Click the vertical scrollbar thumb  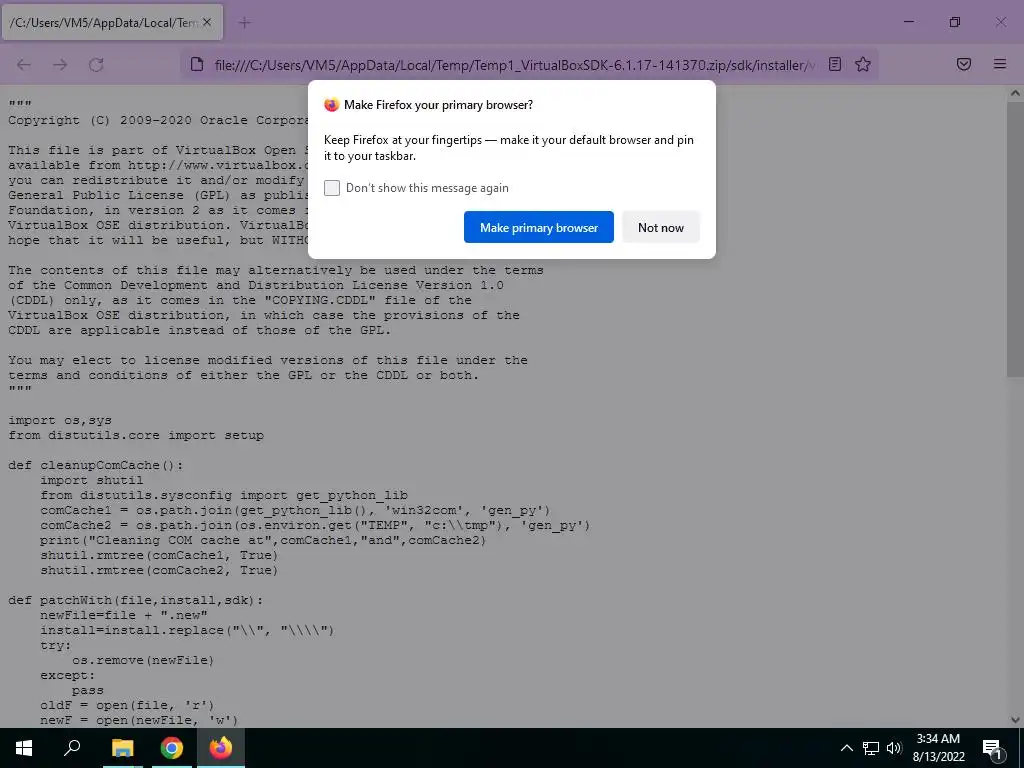coord(1015,240)
